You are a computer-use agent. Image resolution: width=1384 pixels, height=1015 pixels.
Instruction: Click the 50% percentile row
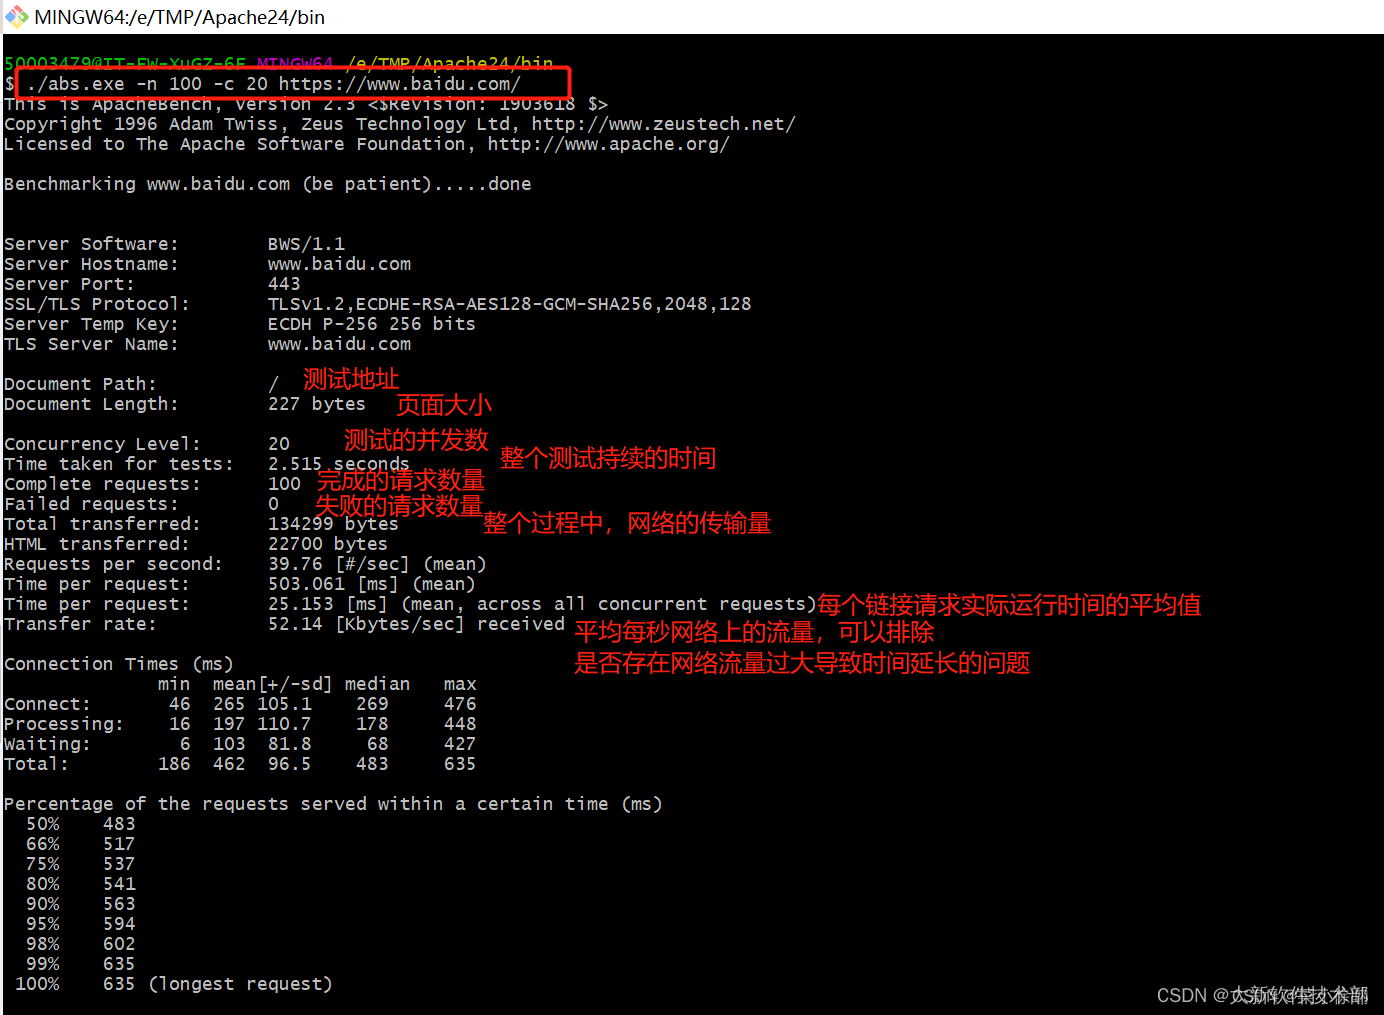81,824
